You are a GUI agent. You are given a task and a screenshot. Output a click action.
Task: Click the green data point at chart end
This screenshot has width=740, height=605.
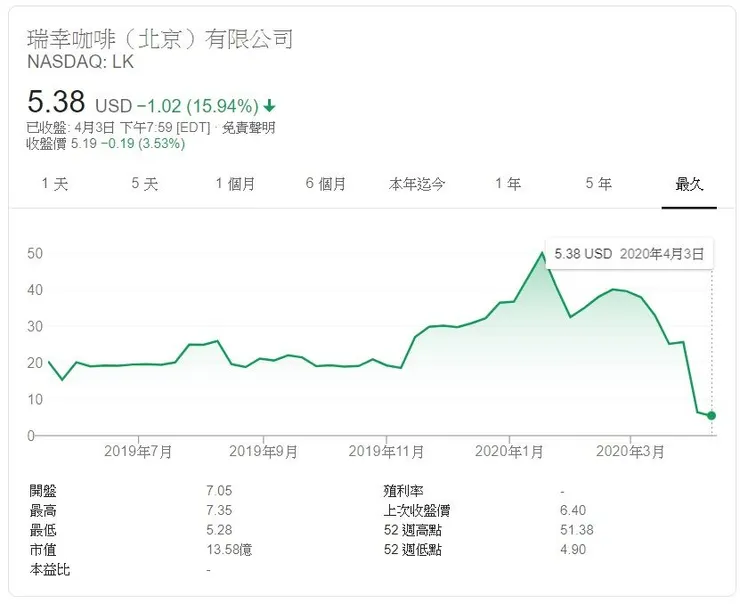click(711, 416)
